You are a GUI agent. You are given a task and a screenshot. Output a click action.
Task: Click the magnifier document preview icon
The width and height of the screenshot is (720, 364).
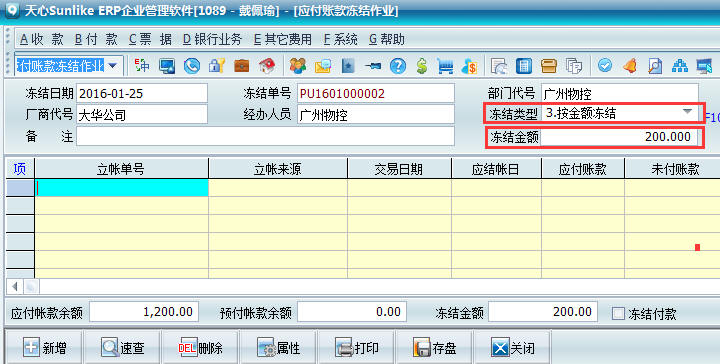tap(655, 66)
